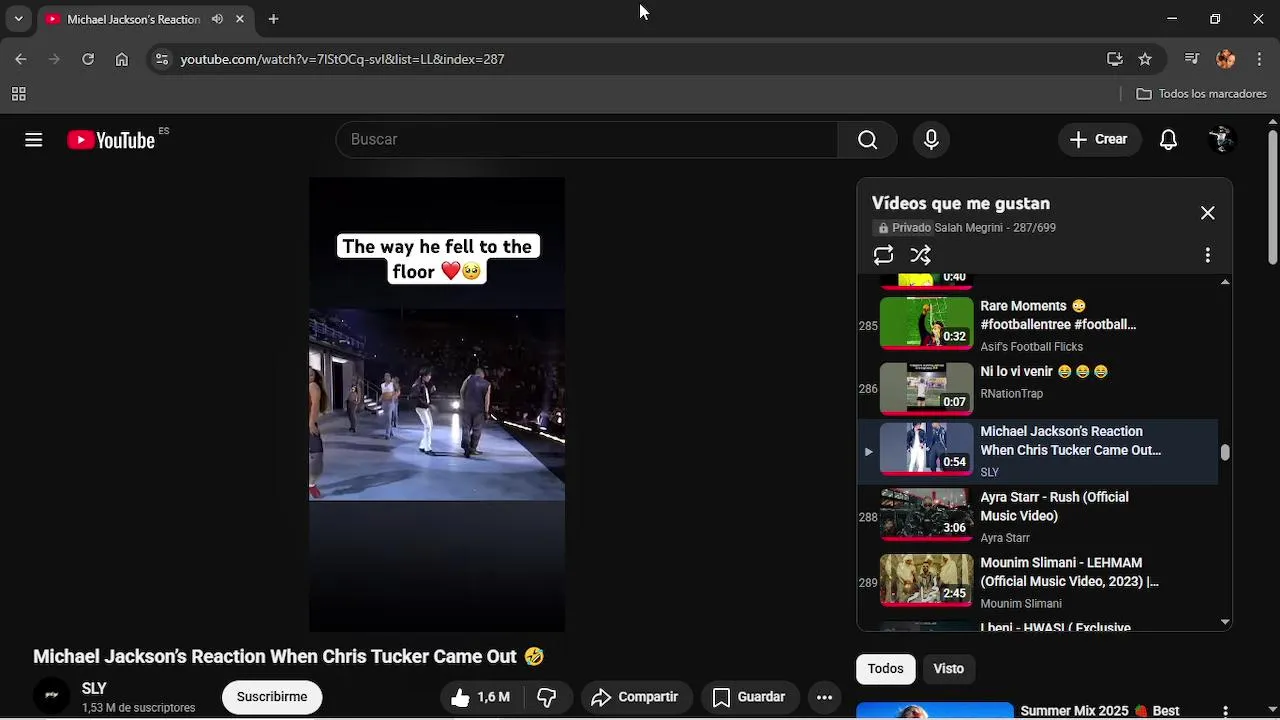Open the YouTube account avatar menu

pos(1221,140)
